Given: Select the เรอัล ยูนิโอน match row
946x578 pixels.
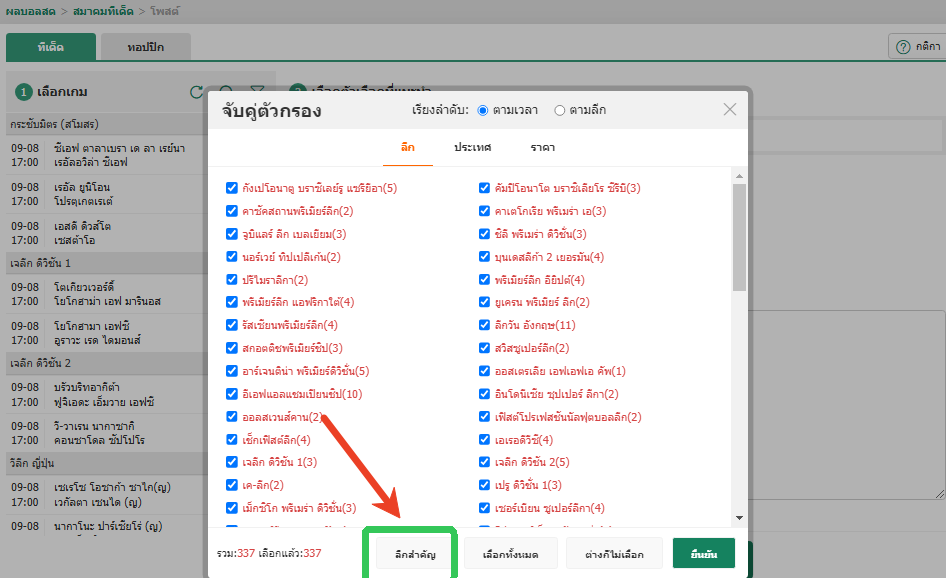Looking at the screenshot, I should click(107, 194).
